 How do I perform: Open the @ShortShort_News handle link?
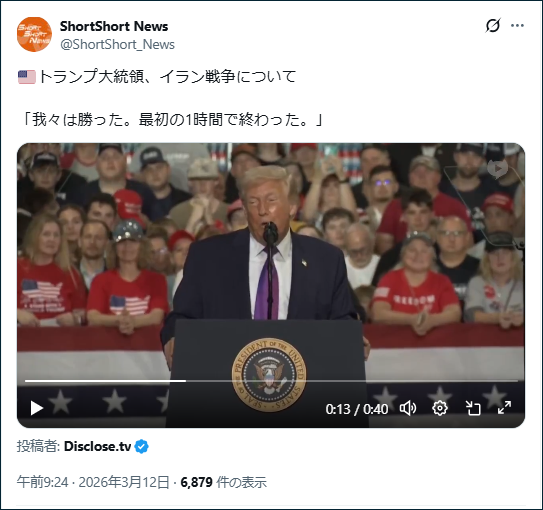[x=117, y=45]
